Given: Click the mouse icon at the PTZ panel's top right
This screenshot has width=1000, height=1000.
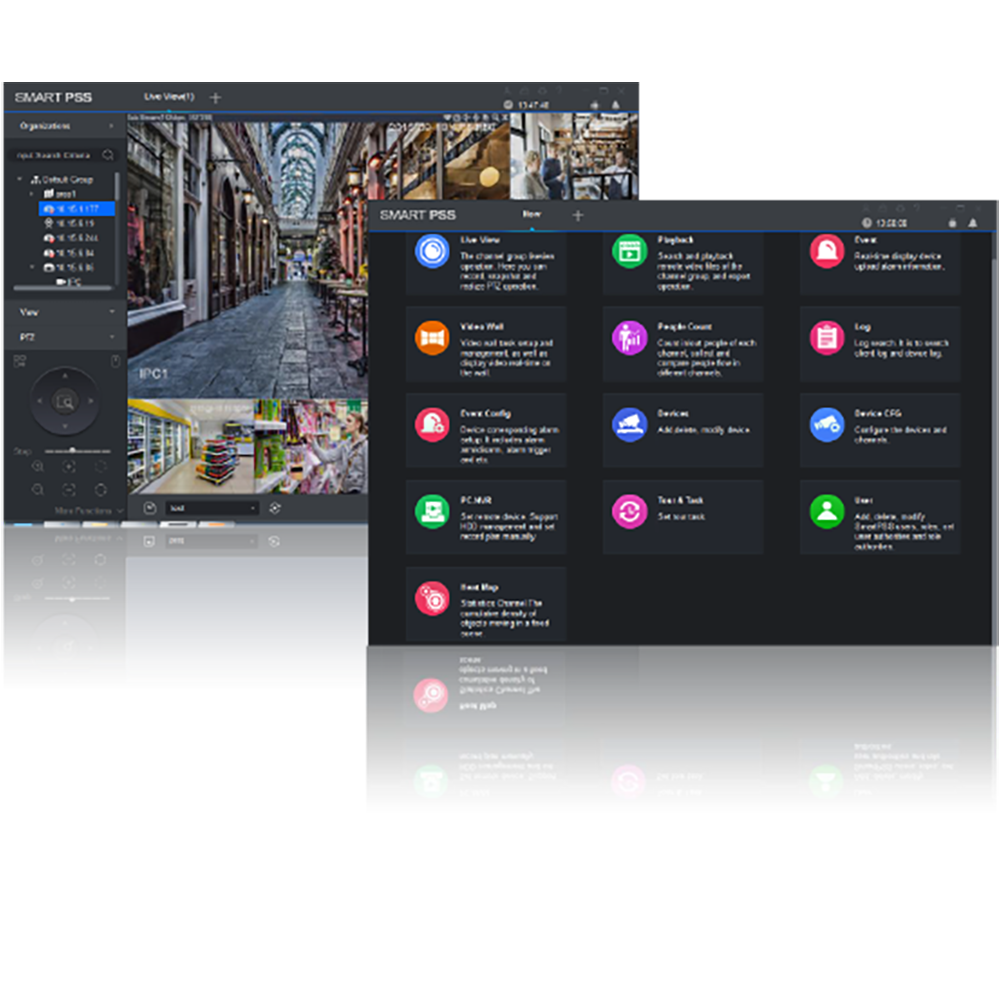Looking at the screenshot, I should 115,362.
